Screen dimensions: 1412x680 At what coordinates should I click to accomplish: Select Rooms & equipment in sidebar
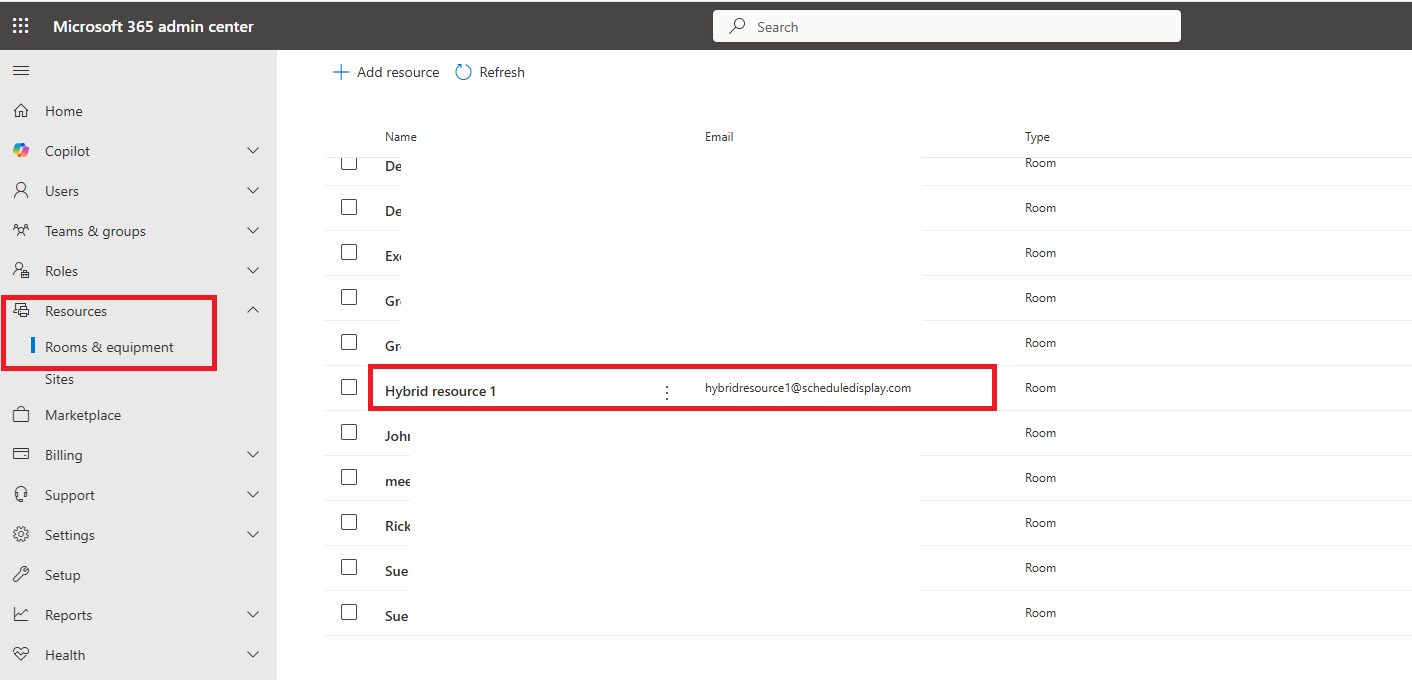(109, 347)
